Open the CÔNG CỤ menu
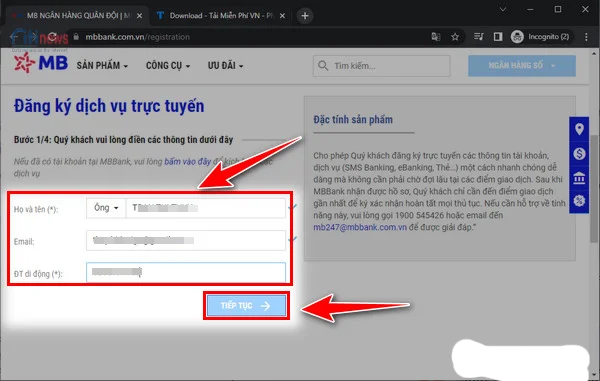Screen dimensions: 600x381 168,65
